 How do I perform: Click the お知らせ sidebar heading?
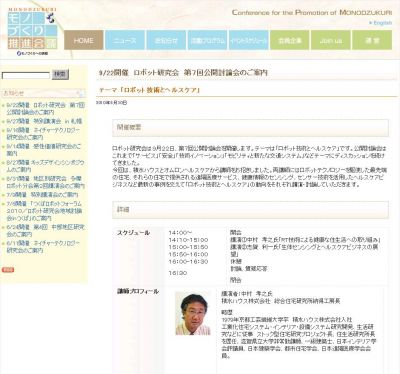43,93
